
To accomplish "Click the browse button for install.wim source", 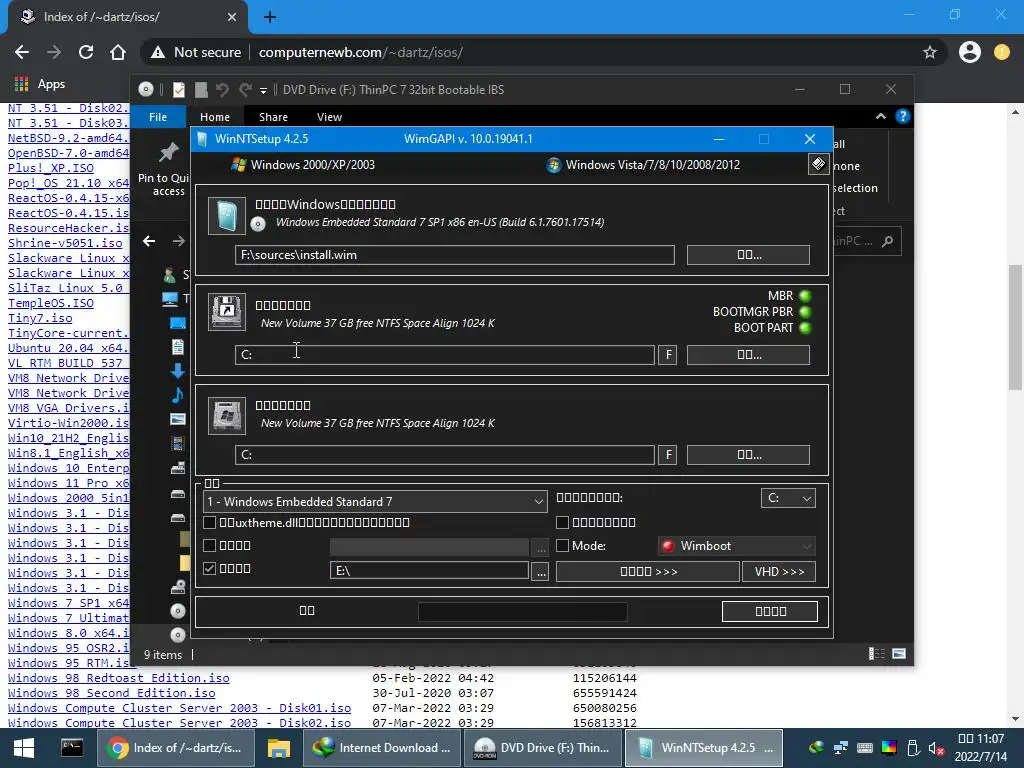I will [x=748, y=255].
